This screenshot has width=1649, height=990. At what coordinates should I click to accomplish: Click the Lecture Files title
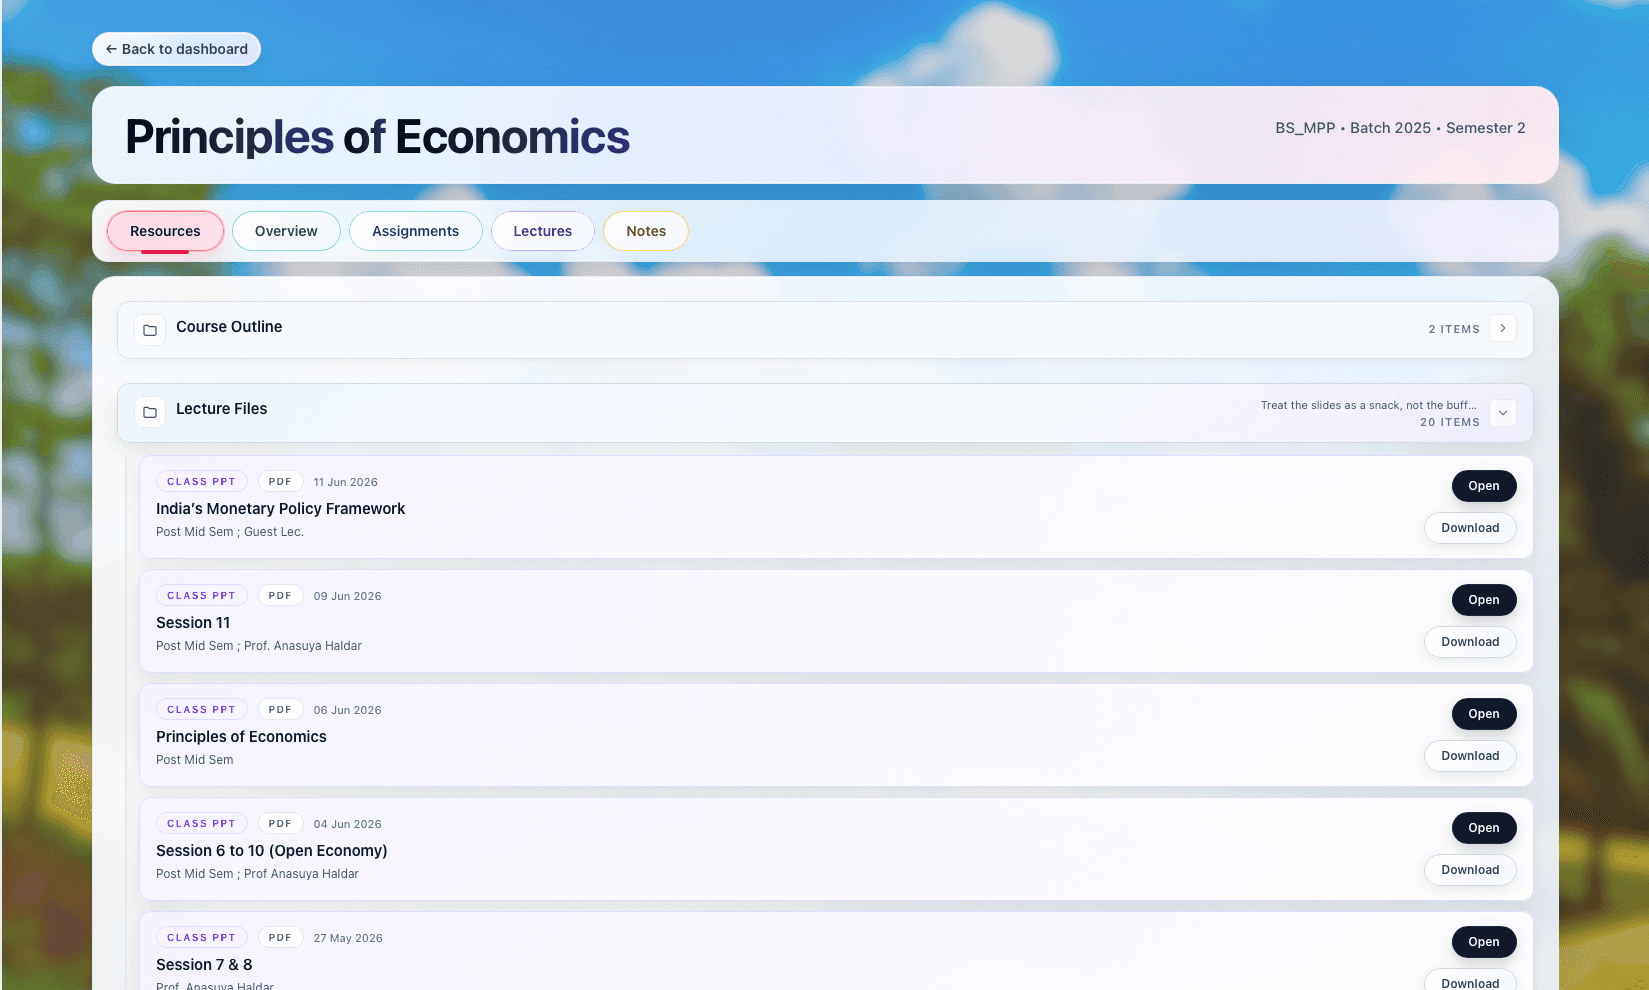coord(222,409)
